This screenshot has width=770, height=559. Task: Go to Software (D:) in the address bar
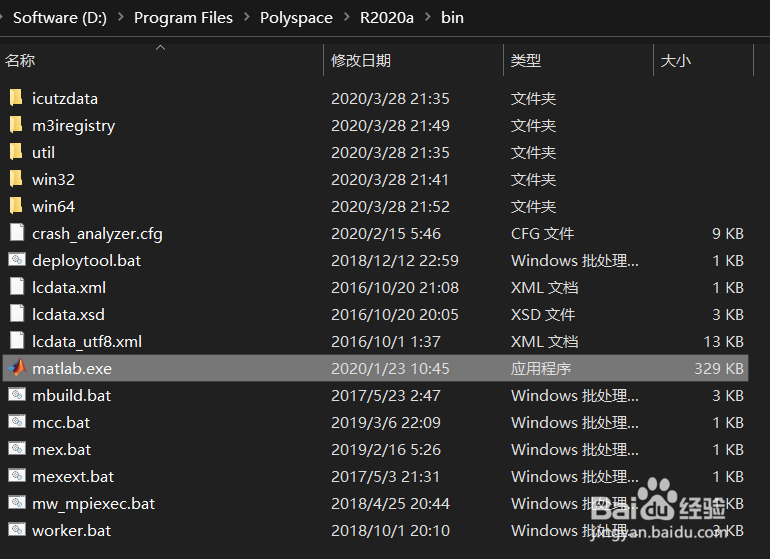(60, 18)
